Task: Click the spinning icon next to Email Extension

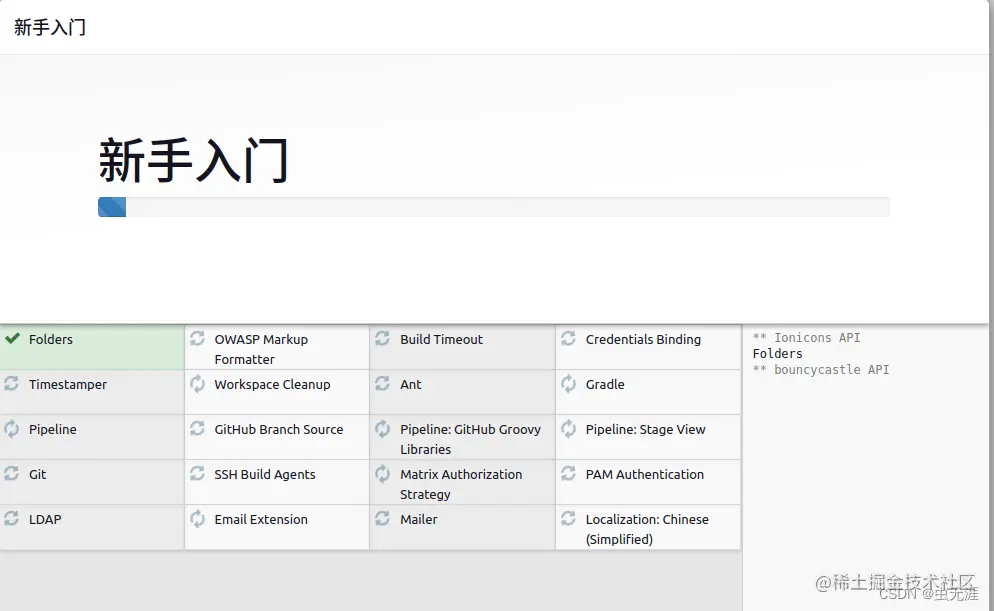Action: tap(197, 518)
